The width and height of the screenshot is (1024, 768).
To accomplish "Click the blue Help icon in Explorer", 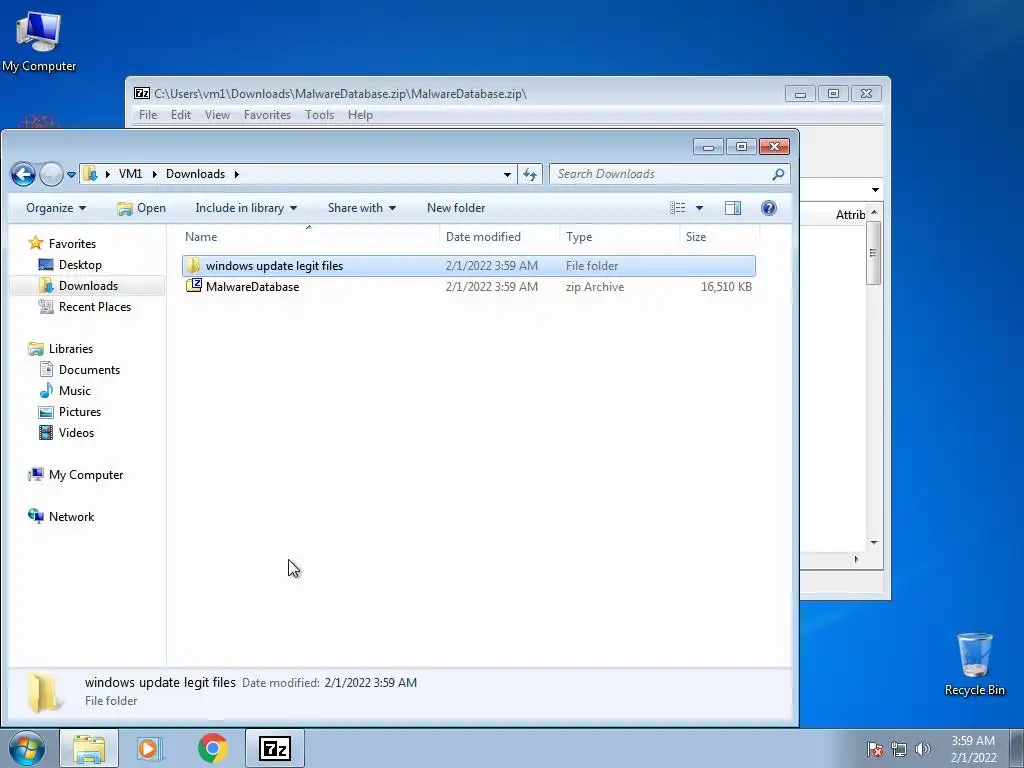I will pyautogui.click(x=769, y=208).
